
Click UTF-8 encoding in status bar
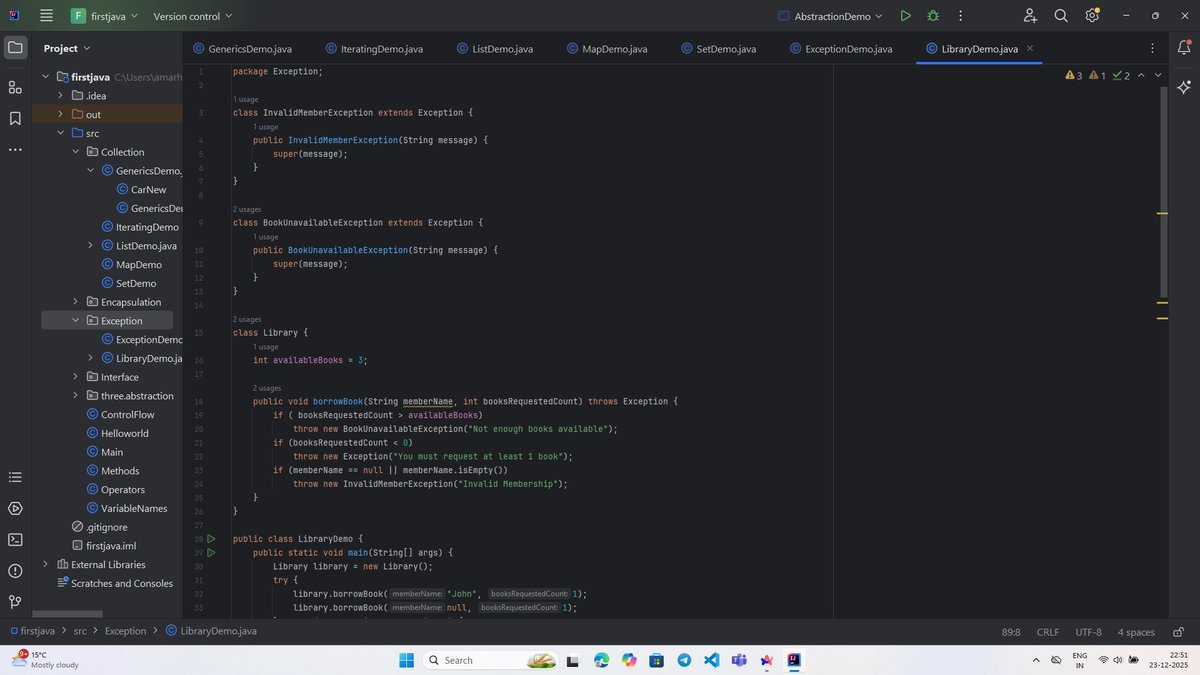[x=1089, y=632]
